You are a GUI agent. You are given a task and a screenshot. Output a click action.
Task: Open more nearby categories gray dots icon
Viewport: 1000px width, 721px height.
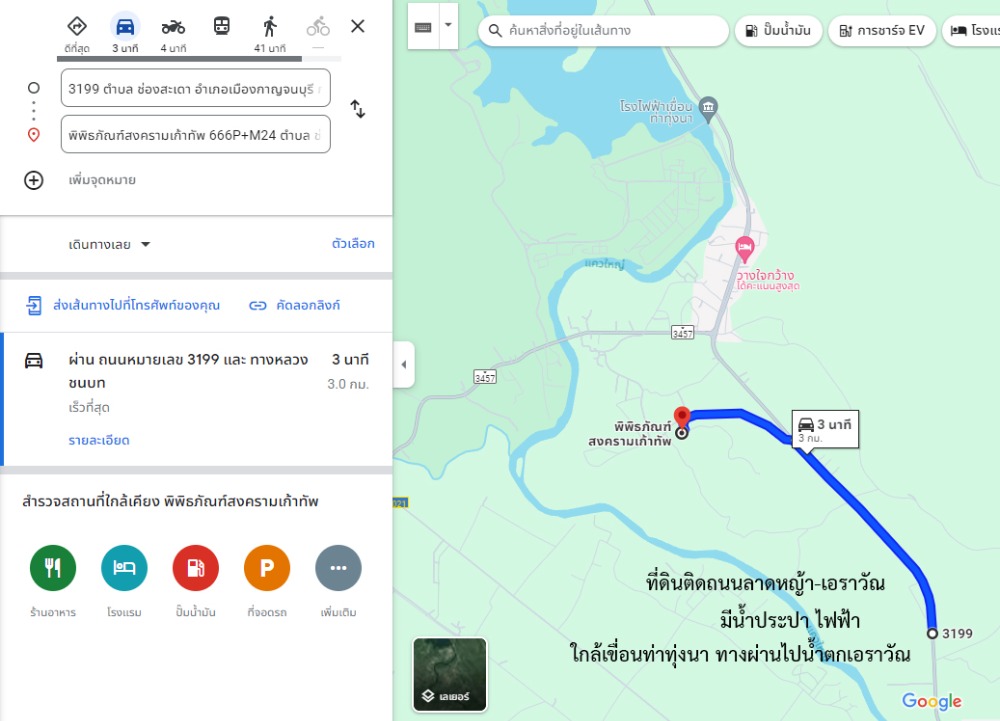(338, 567)
